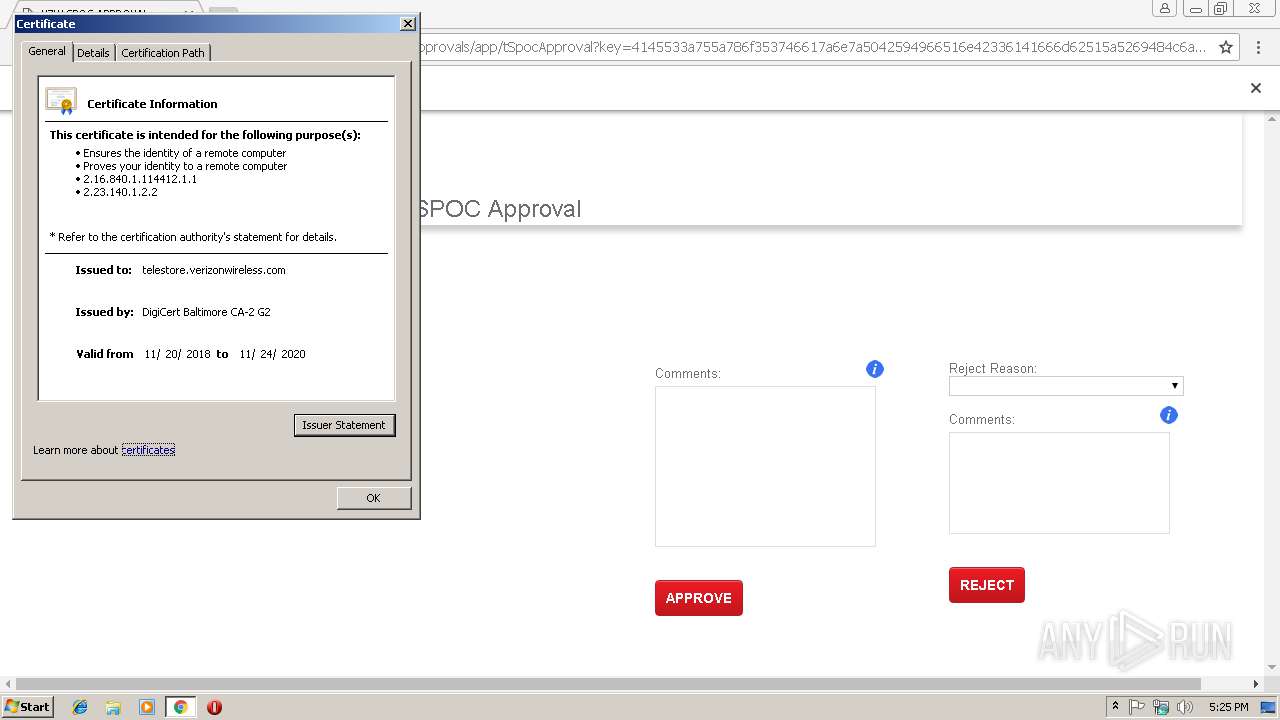
Task: Click the red APPROVE button
Action: click(699, 598)
